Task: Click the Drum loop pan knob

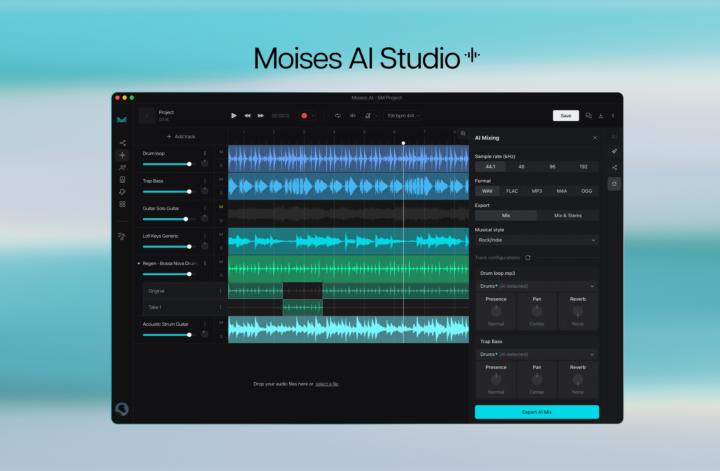Action: (x=205, y=163)
